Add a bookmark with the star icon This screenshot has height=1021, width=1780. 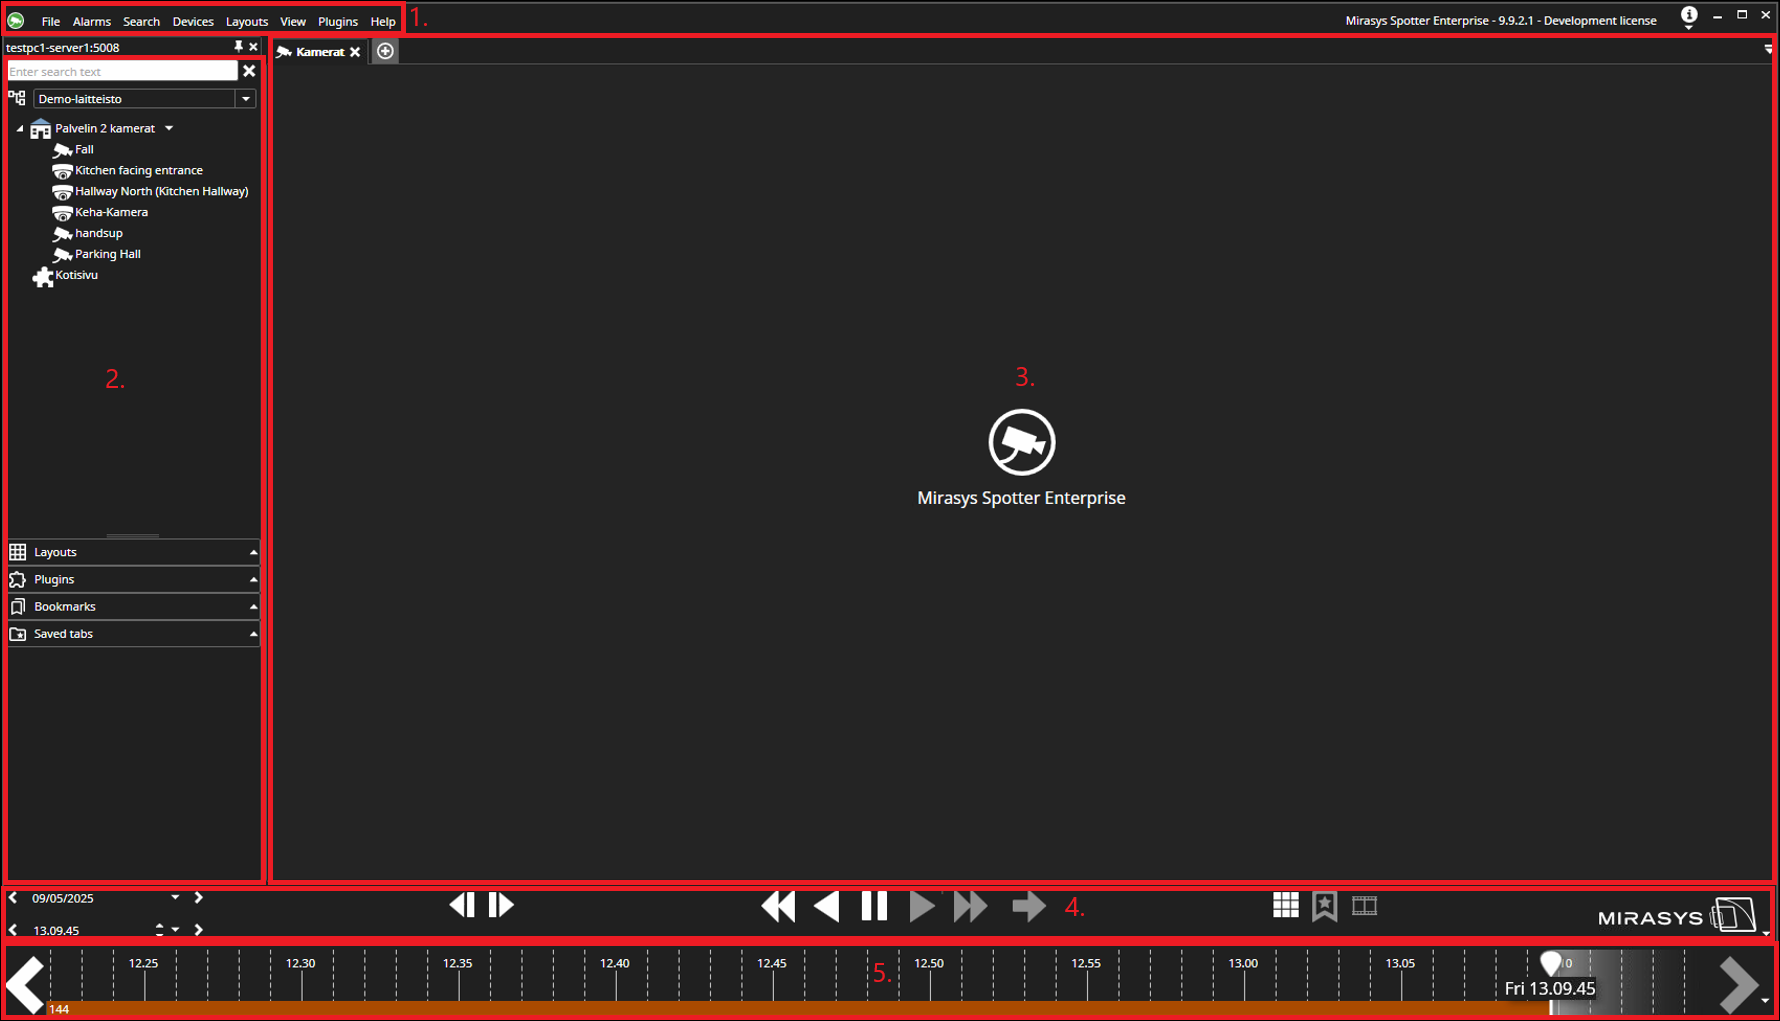point(1324,906)
